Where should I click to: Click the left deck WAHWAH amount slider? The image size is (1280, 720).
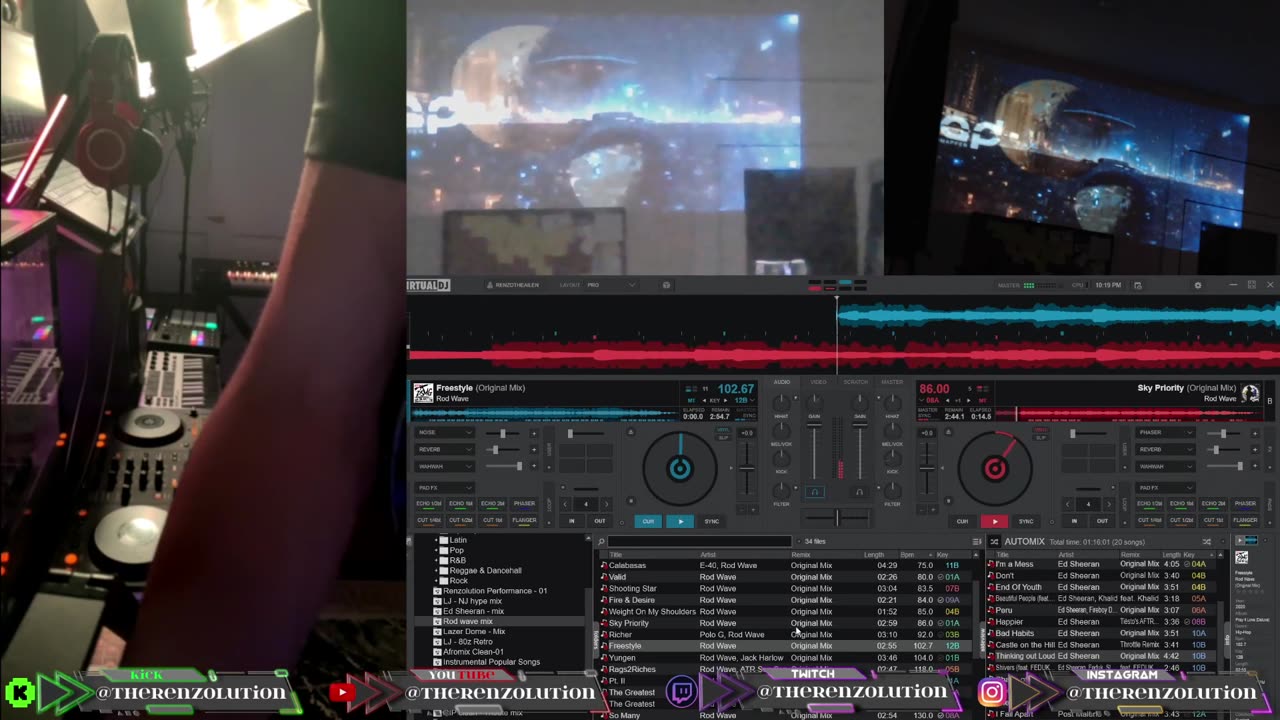503,466
